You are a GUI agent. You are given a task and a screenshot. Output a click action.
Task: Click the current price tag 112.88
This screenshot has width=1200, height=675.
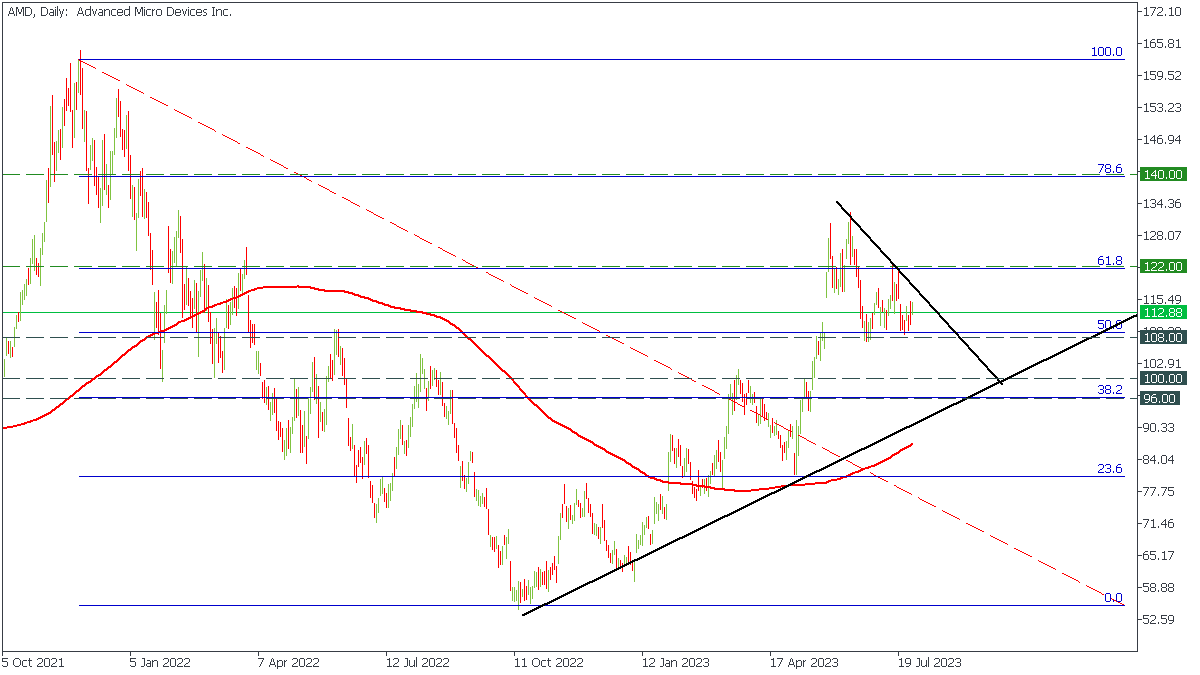click(x=1162, y=312)
